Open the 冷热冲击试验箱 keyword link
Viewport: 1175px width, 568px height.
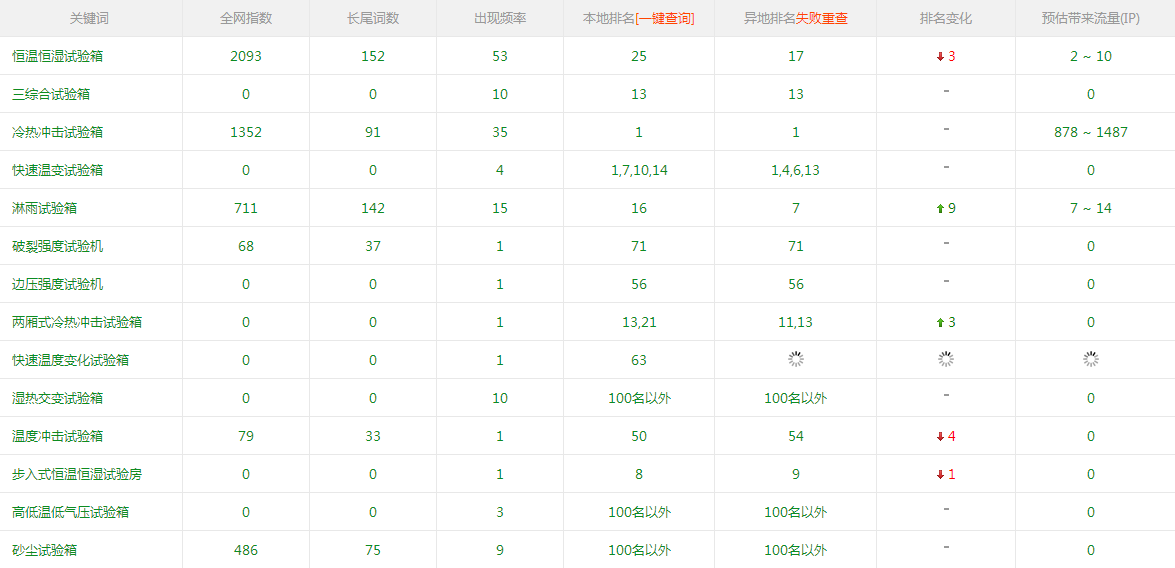(x=58, y=133)
